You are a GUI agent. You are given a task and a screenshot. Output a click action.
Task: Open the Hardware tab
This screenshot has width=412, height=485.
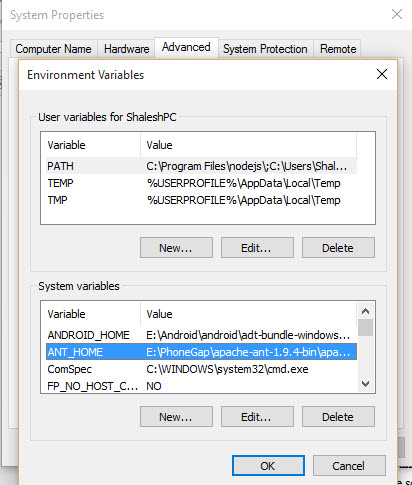pyautogui.click(x=126, y=49)
